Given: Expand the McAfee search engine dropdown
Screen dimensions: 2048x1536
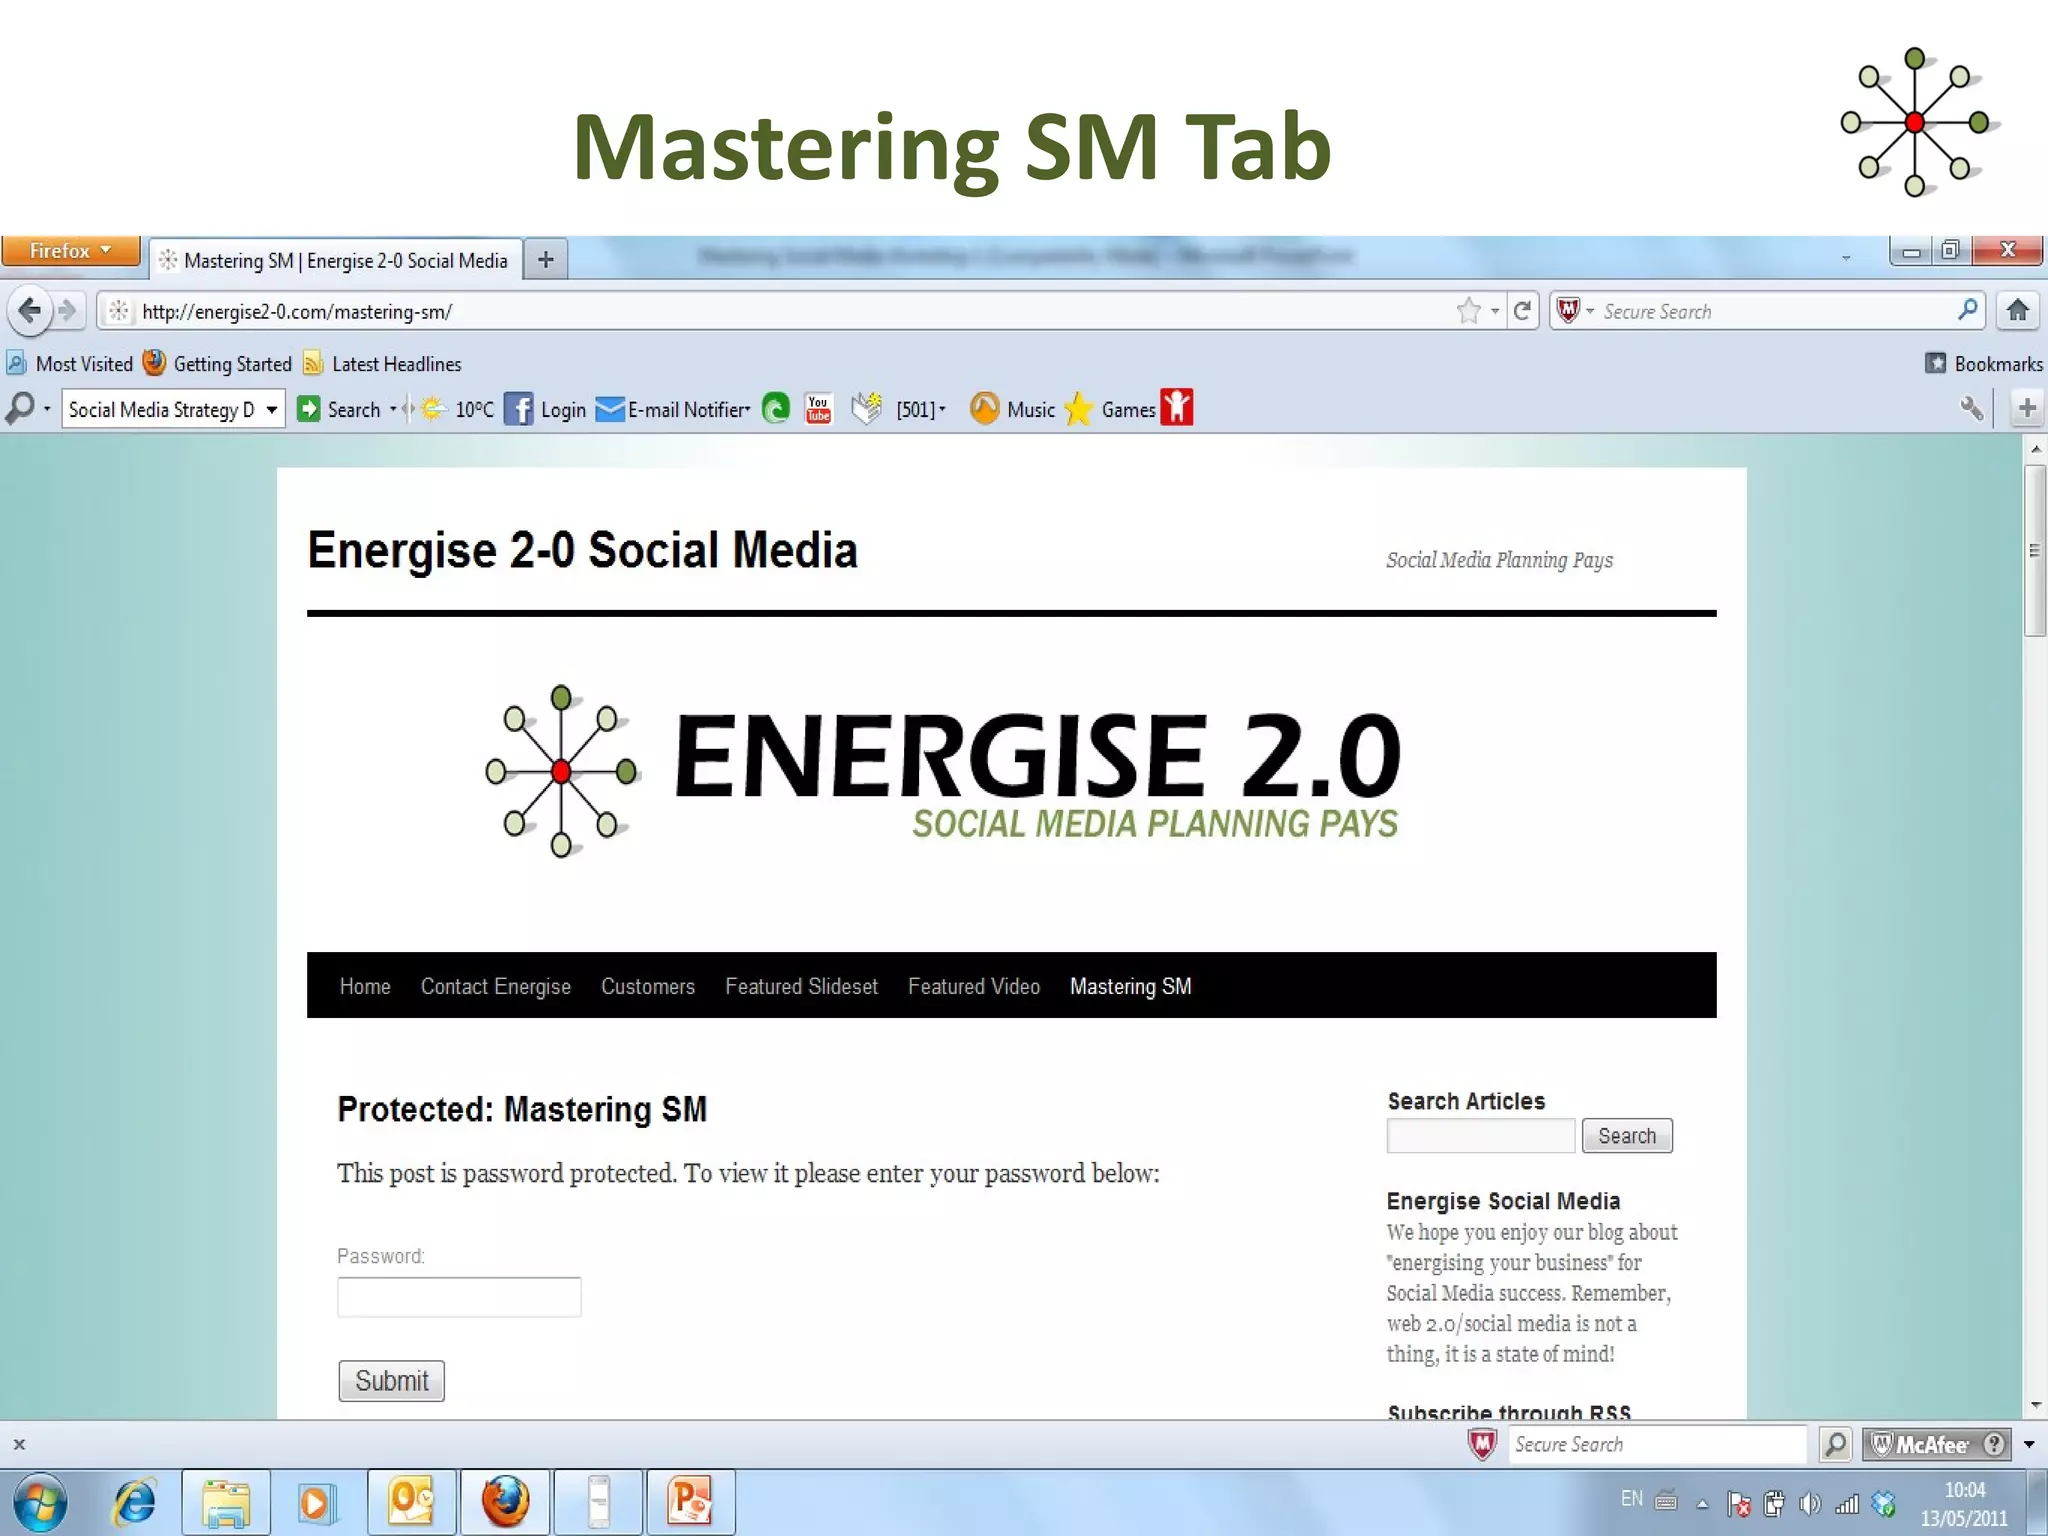Looking at the screenshot, I should [x=1589, y=311].
